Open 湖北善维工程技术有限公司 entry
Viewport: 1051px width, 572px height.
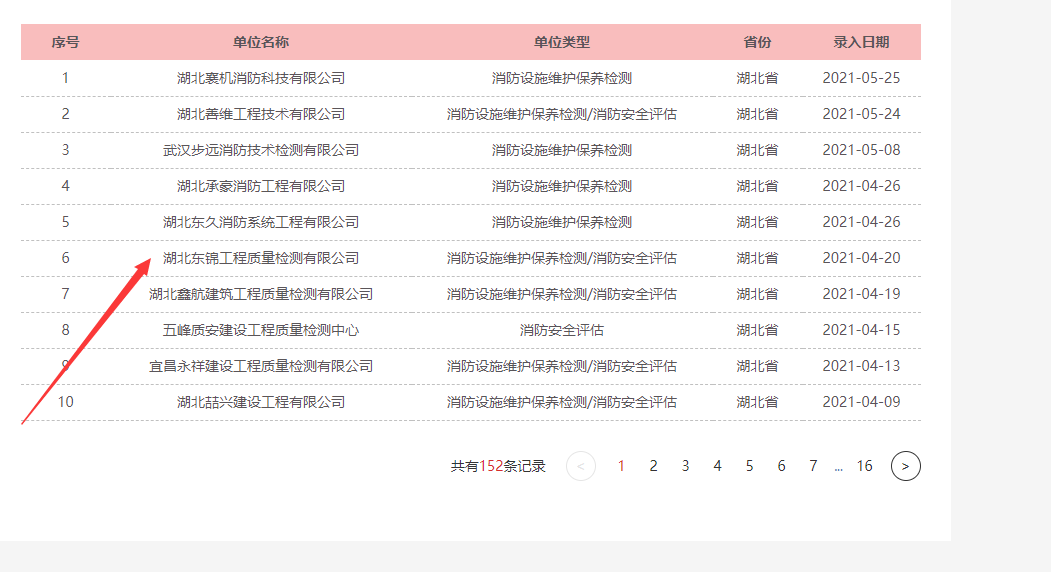pos(261,114)
